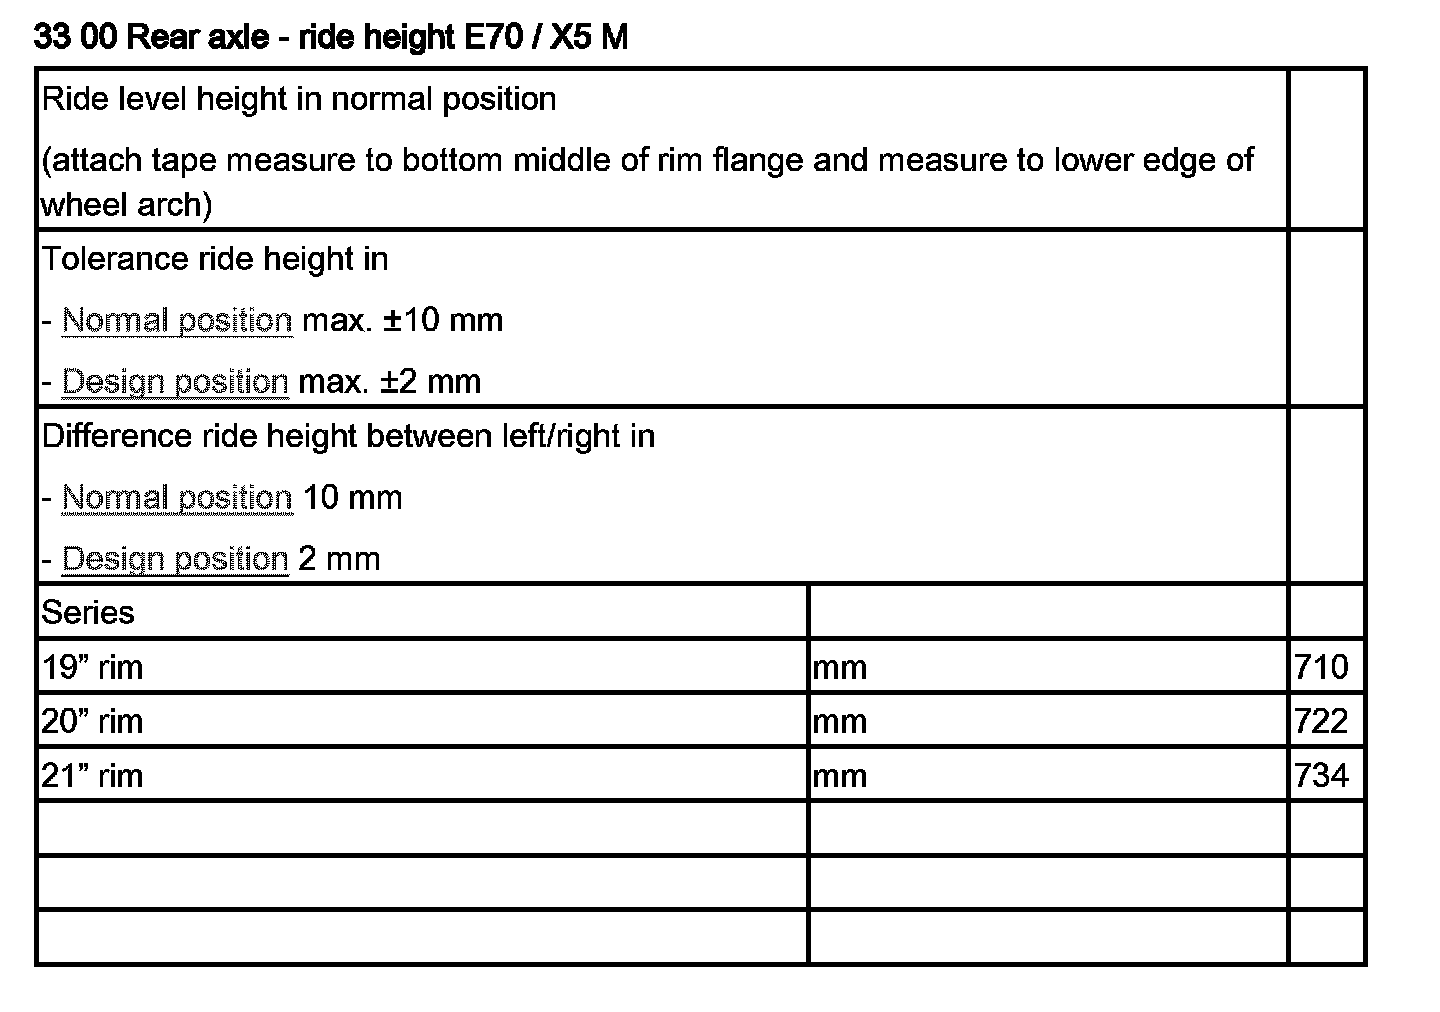Viewport: 1440px width, 1012px height.
Task: Select the 710 value cell
Action: pos(1322,667)
